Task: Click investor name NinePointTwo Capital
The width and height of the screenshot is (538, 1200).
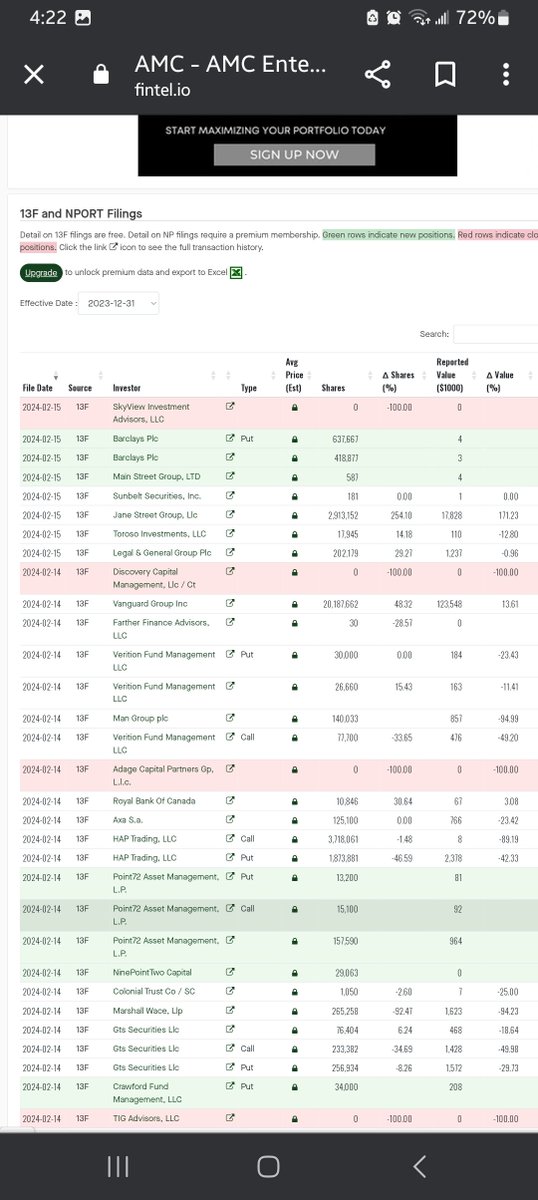Action: [x=152, y=972]
